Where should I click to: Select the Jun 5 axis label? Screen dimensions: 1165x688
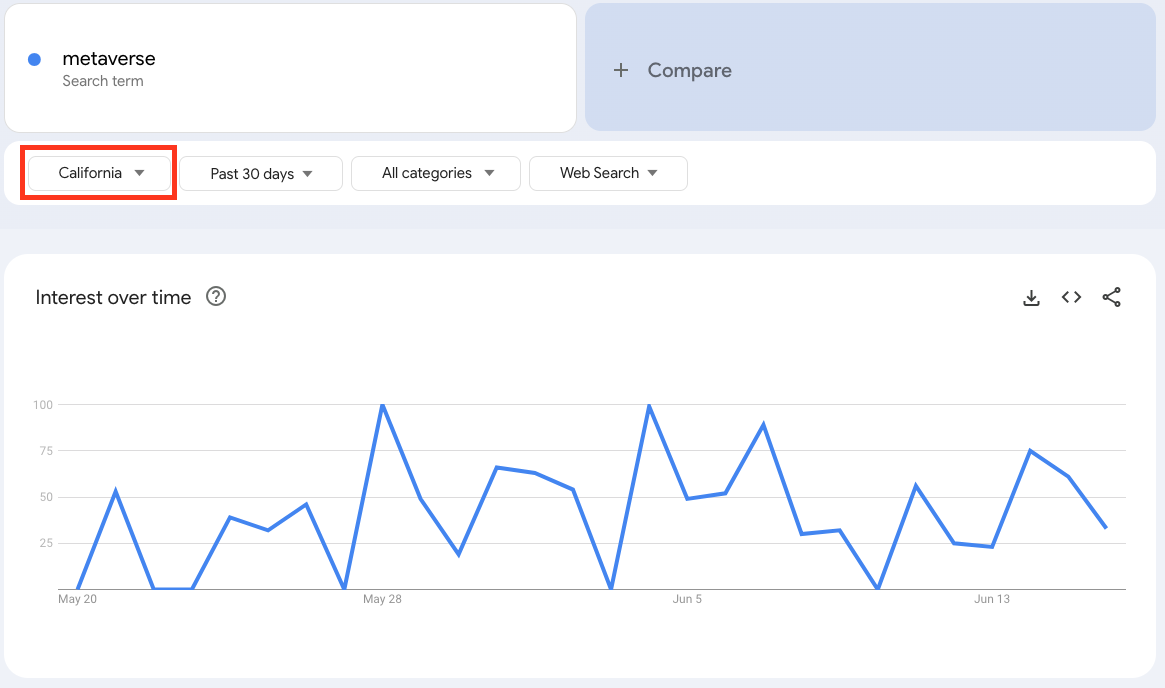click(x=687, y=599)
